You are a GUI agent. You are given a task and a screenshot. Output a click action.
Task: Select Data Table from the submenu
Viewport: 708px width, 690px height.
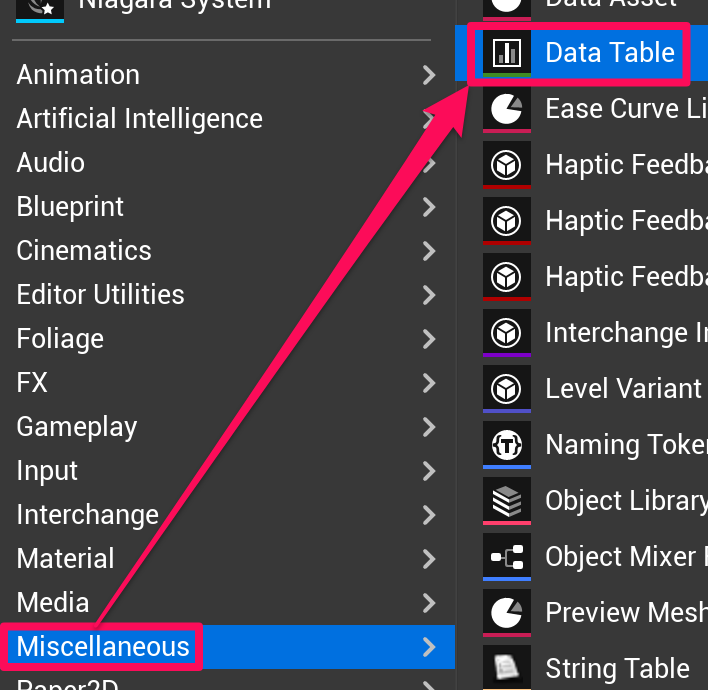click(x=609, y=53)
